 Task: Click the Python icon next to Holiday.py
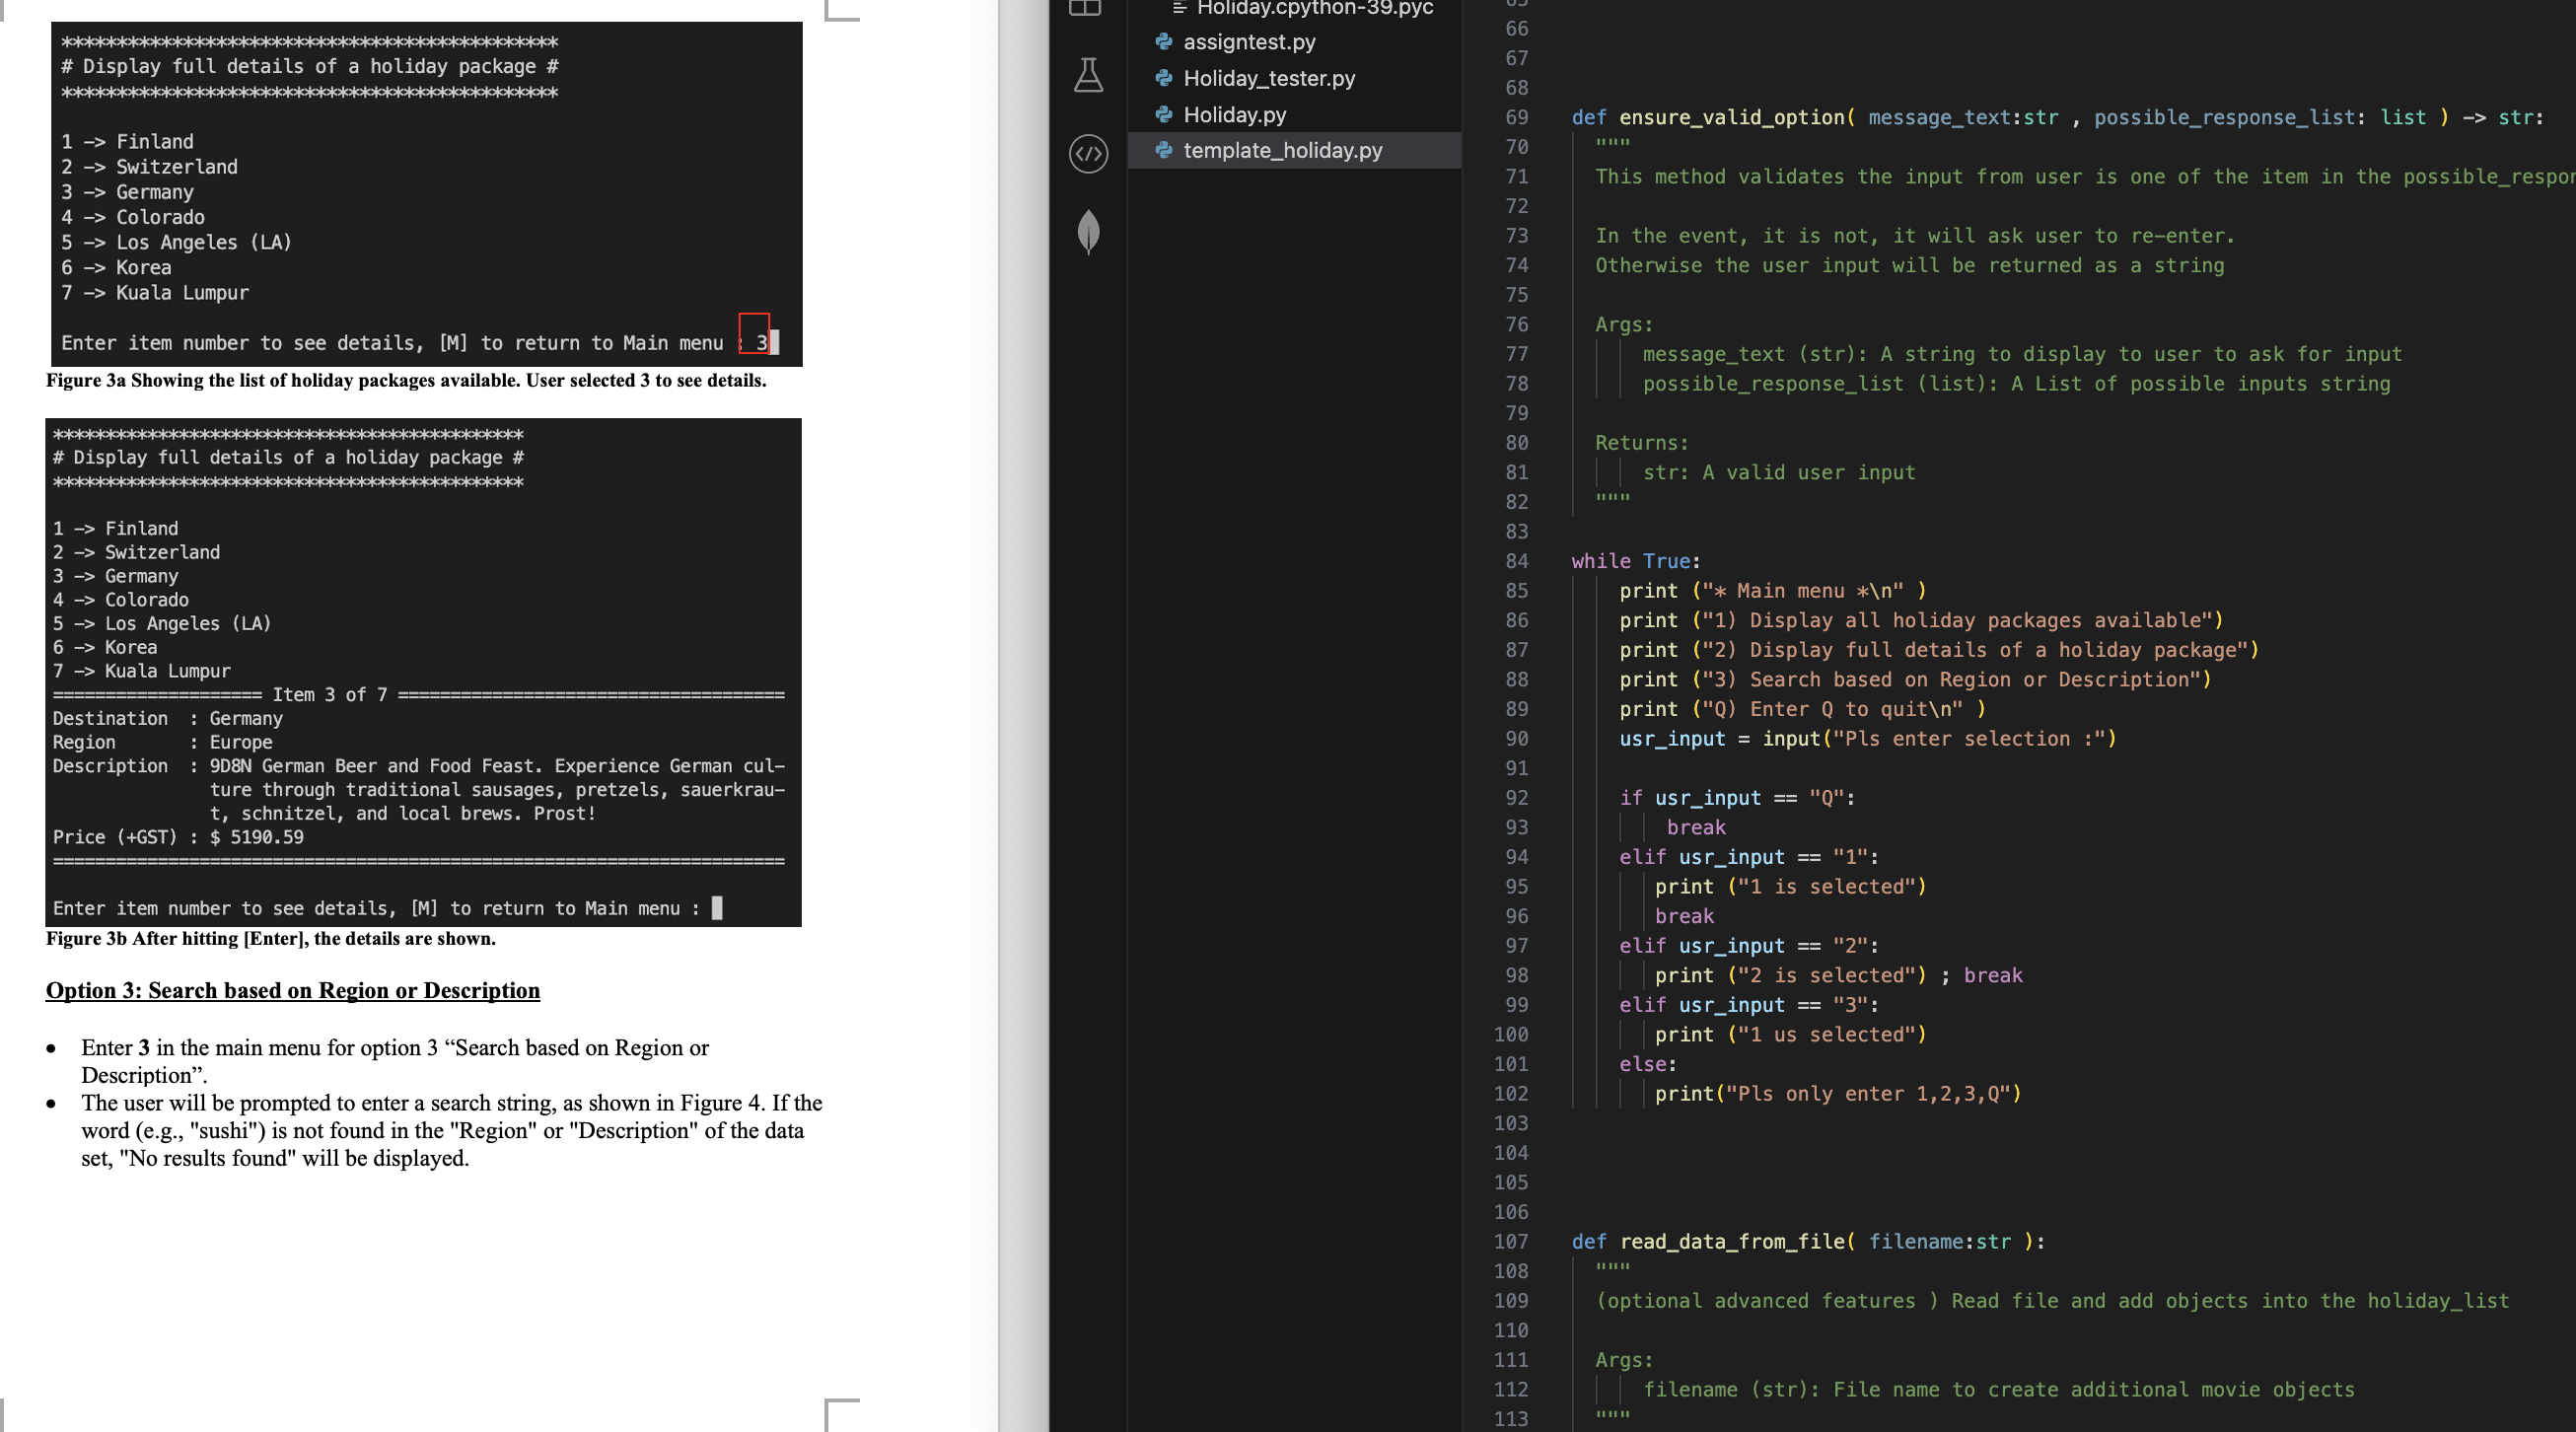tap(1163, 114)
